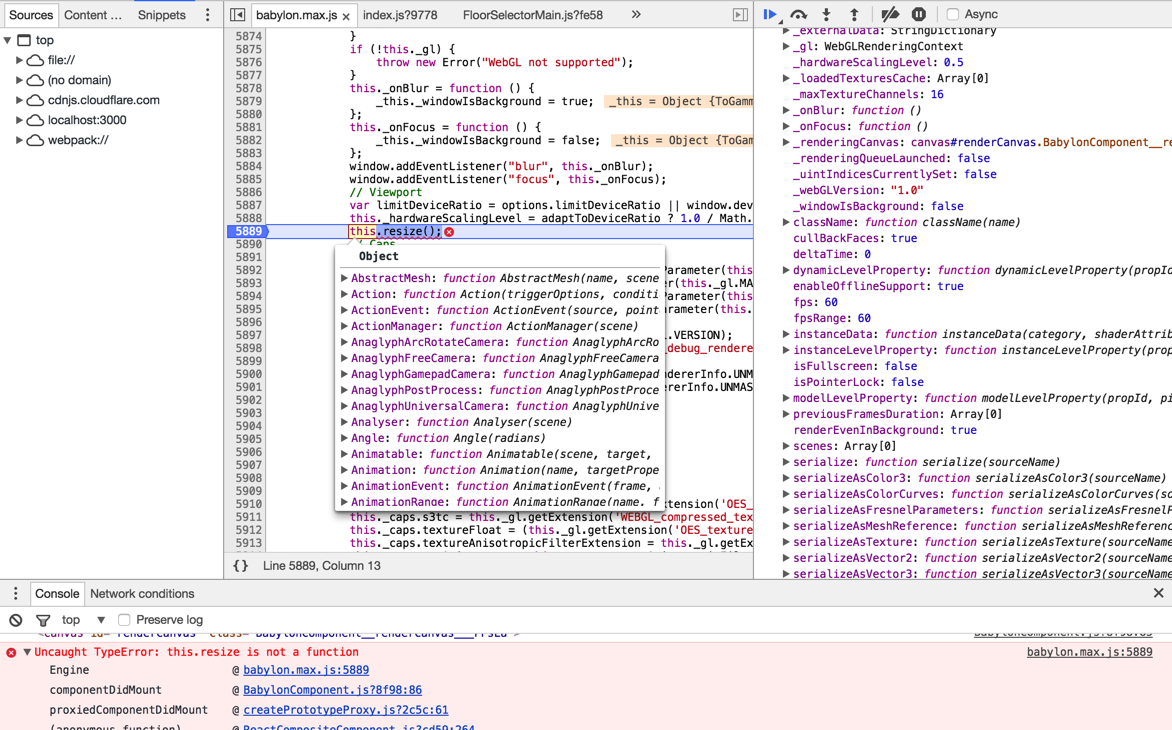Click the red error icon in console message
The width and height of the screenshot is (1172, 730).
pos(11,652)
